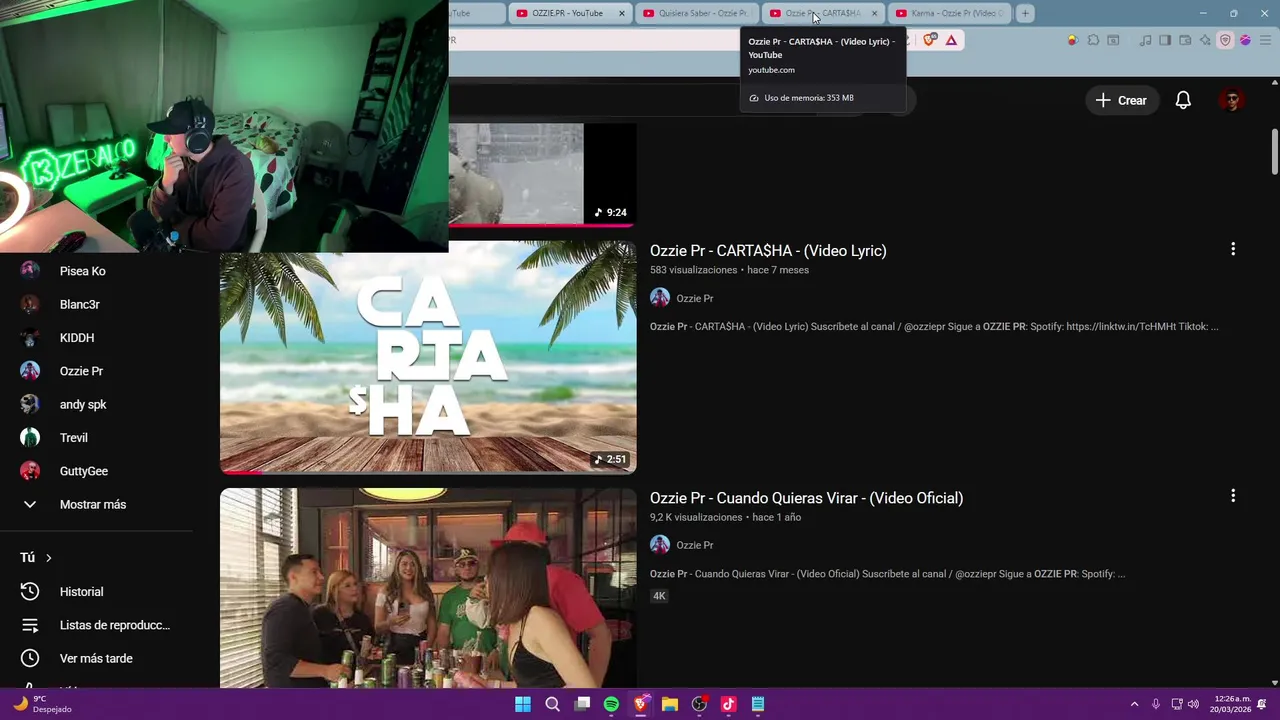
Task: Open the Tú section chevron
Action: 48,558
